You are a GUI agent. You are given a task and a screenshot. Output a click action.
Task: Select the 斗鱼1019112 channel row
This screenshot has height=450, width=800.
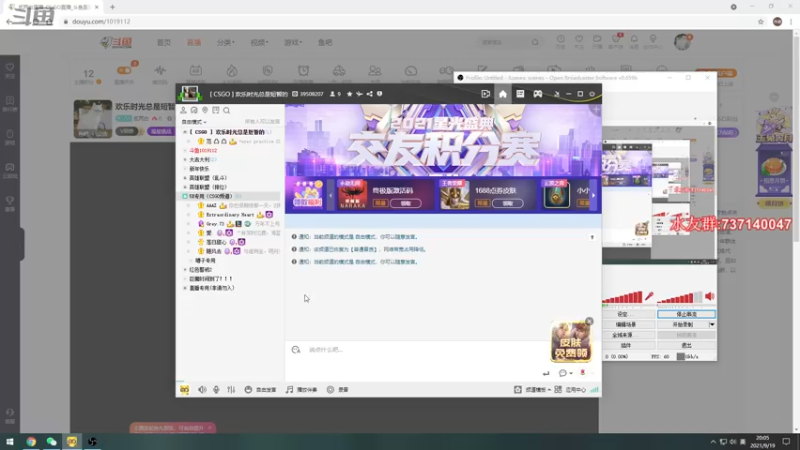pos(203,151)
